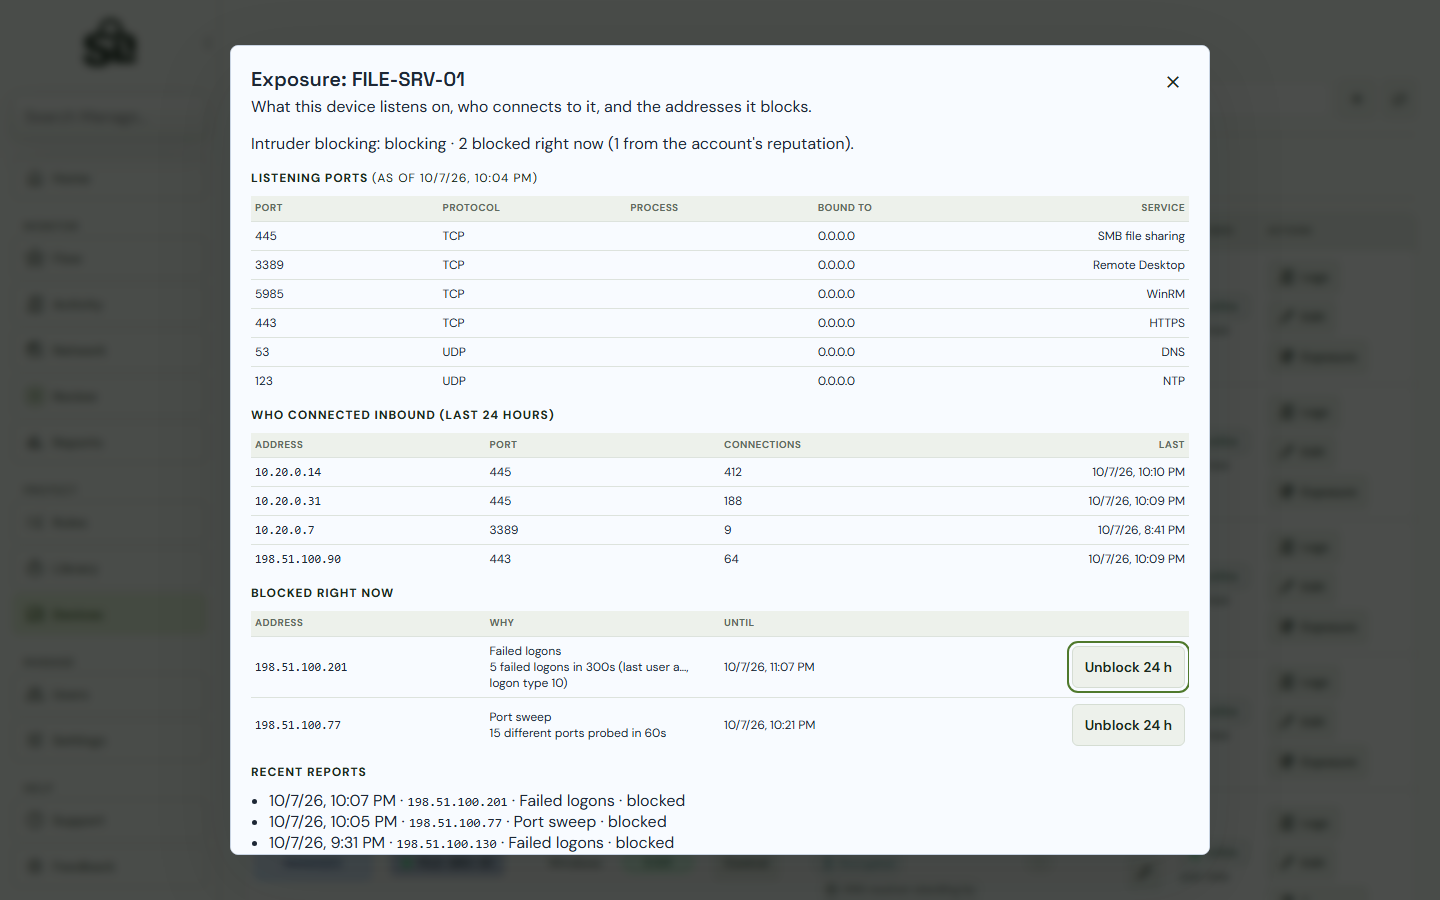Click the DNS service cell
The height and width of the screenshot is (900, 1440).
tap(1173, 352)
